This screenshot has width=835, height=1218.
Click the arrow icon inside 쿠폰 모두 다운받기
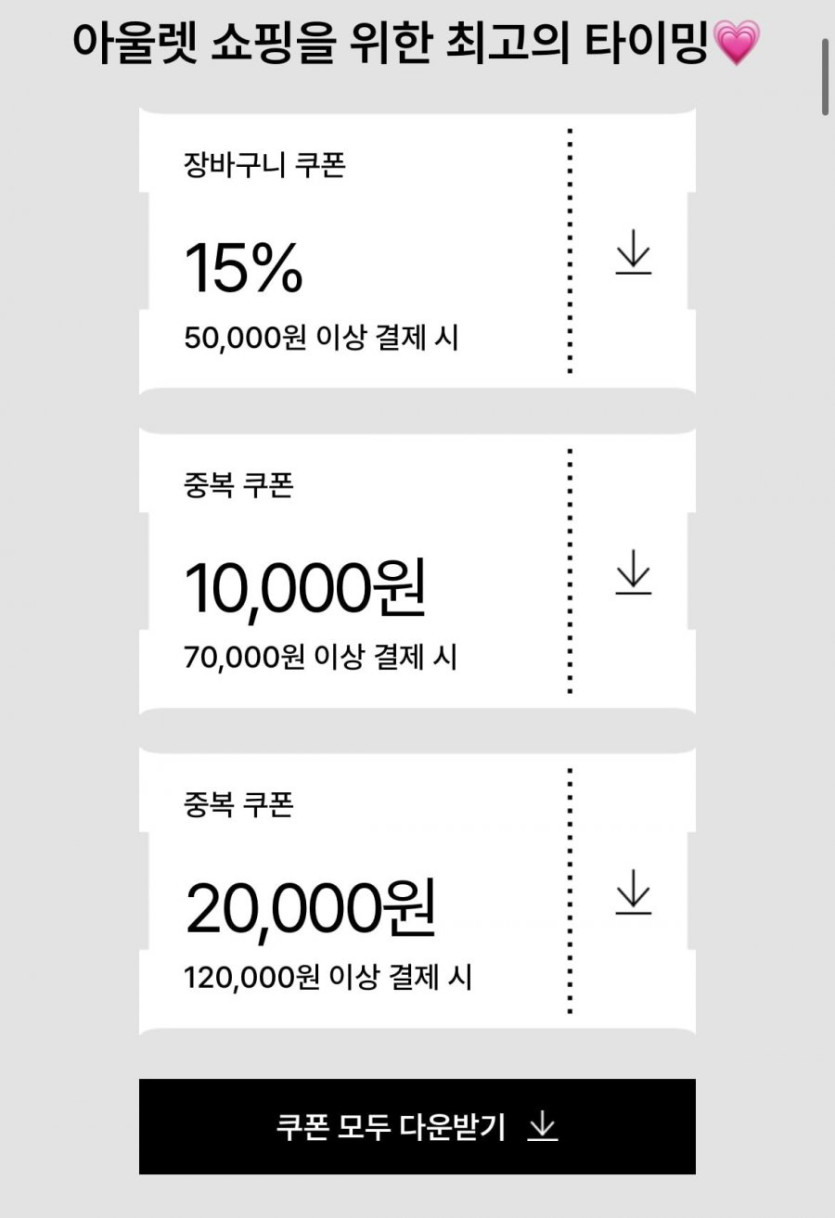(542, 1127)
